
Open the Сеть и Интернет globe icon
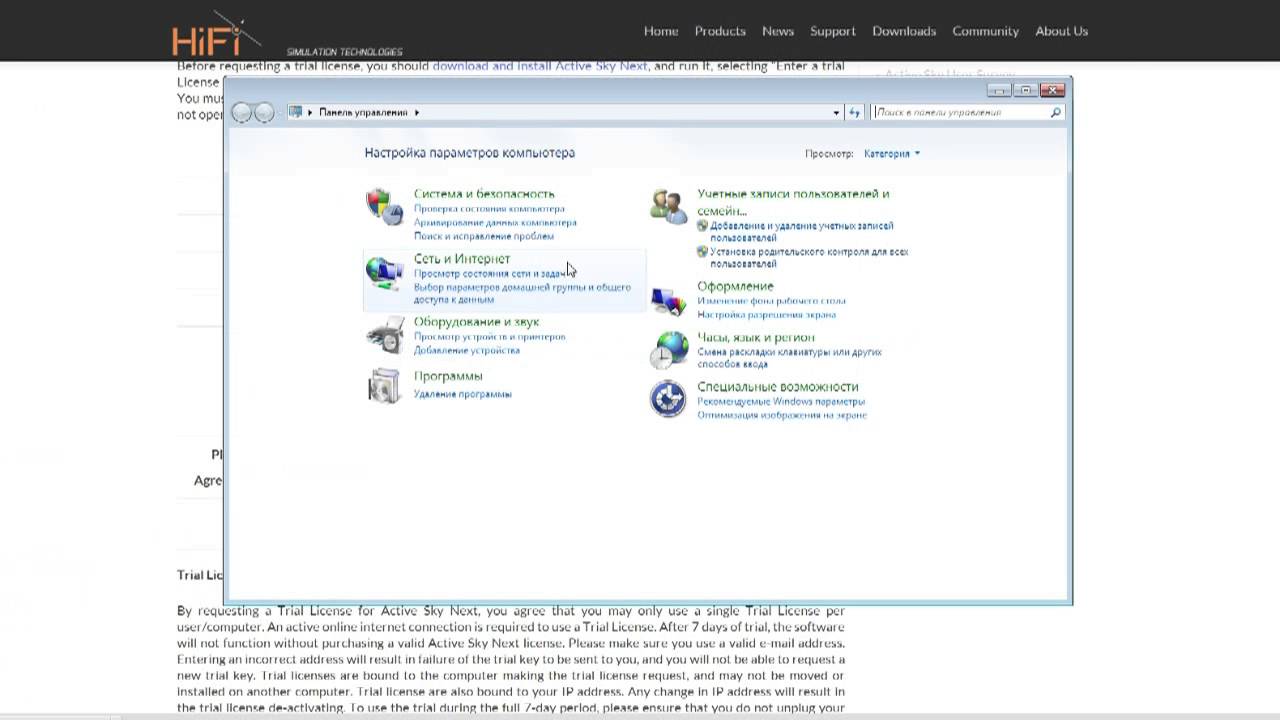coord(385,273)
